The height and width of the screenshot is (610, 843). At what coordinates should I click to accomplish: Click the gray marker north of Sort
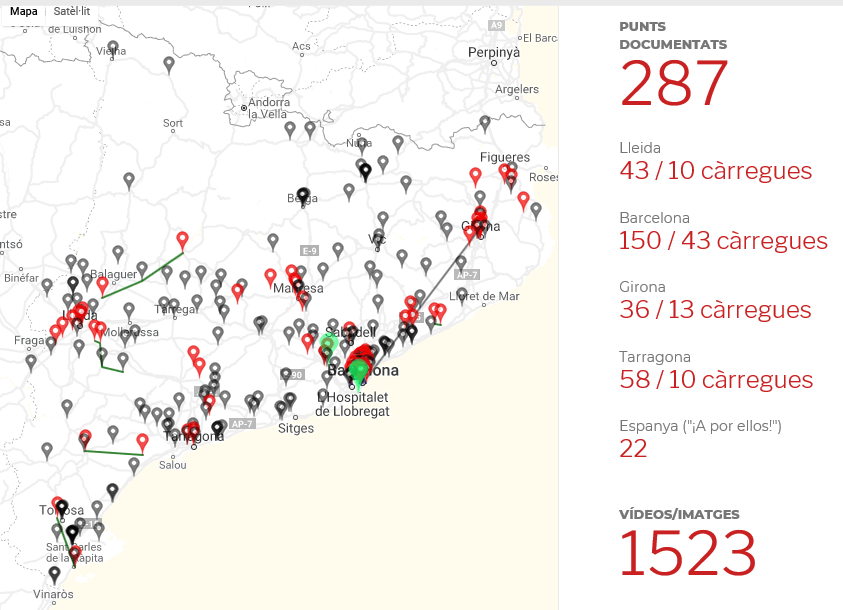point(169,64)
